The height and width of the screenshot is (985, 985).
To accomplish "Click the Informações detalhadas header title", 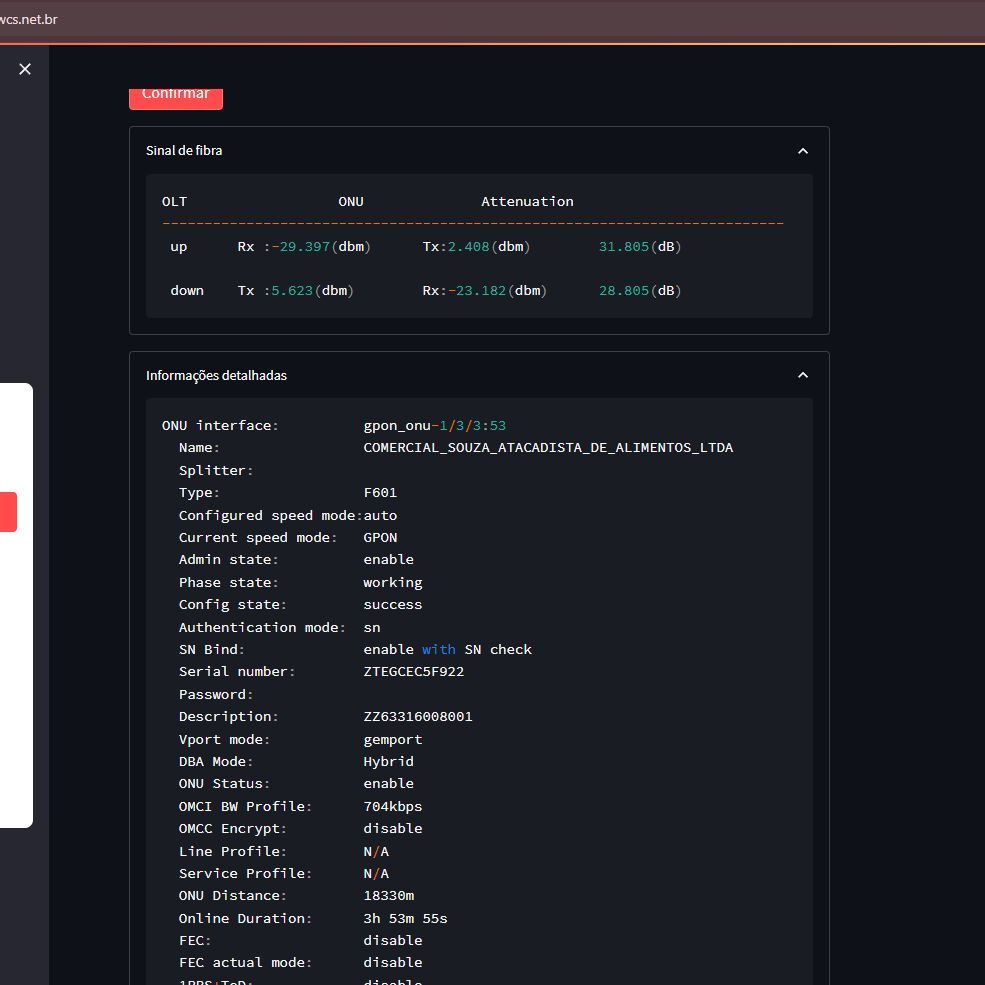I will click(216, 376).
